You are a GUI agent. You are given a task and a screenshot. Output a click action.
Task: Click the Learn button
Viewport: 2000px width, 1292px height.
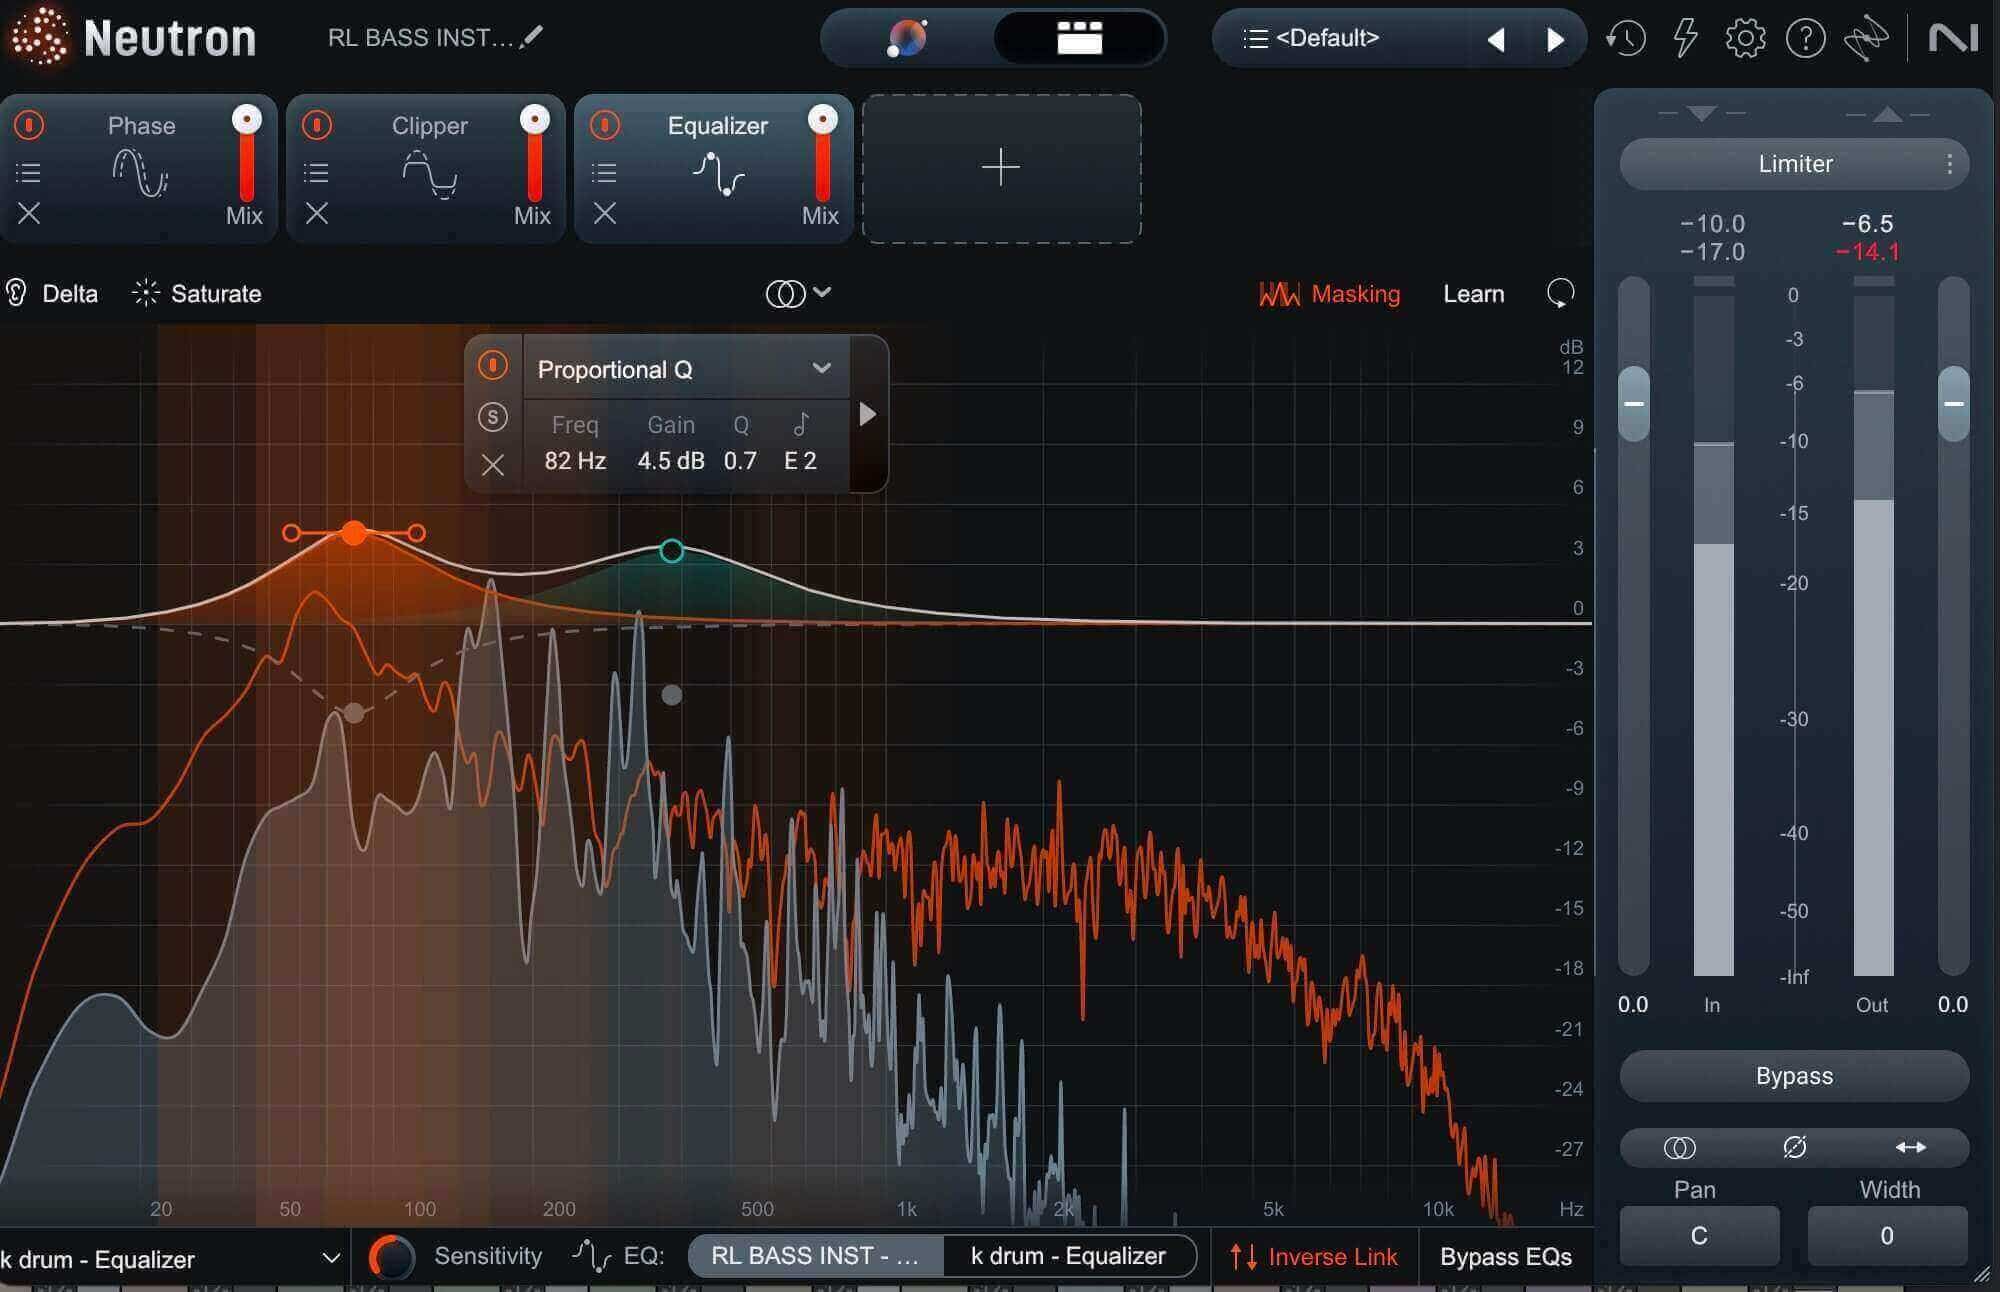click(x=1473, y=294)
